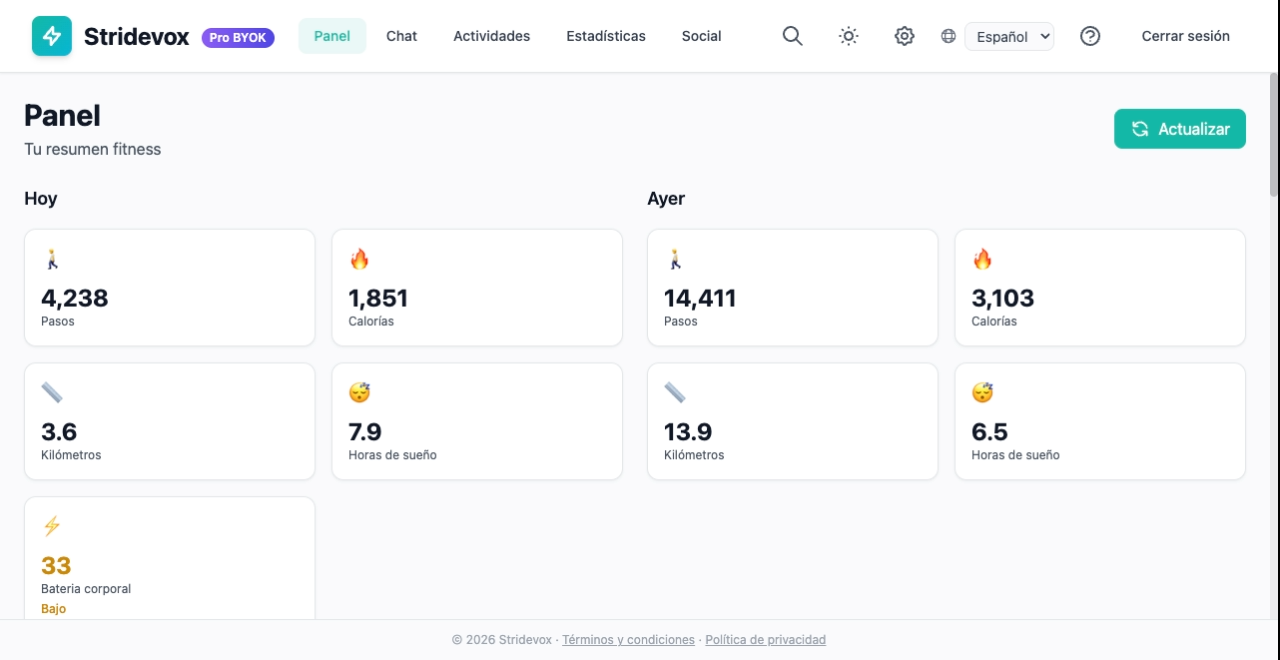Click the lightning icon in Batería corporal card
The image size is (1280, 660).
coord(52,526)
